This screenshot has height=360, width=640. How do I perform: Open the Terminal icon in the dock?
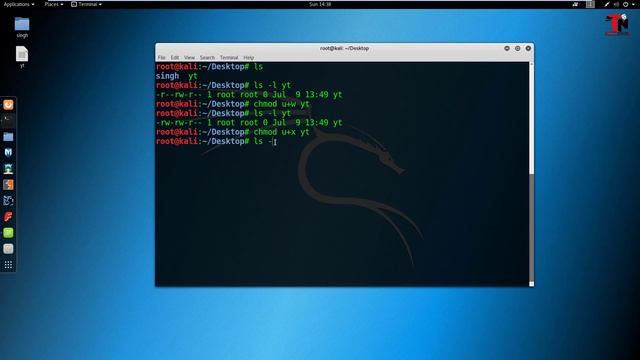pos(8,120)
